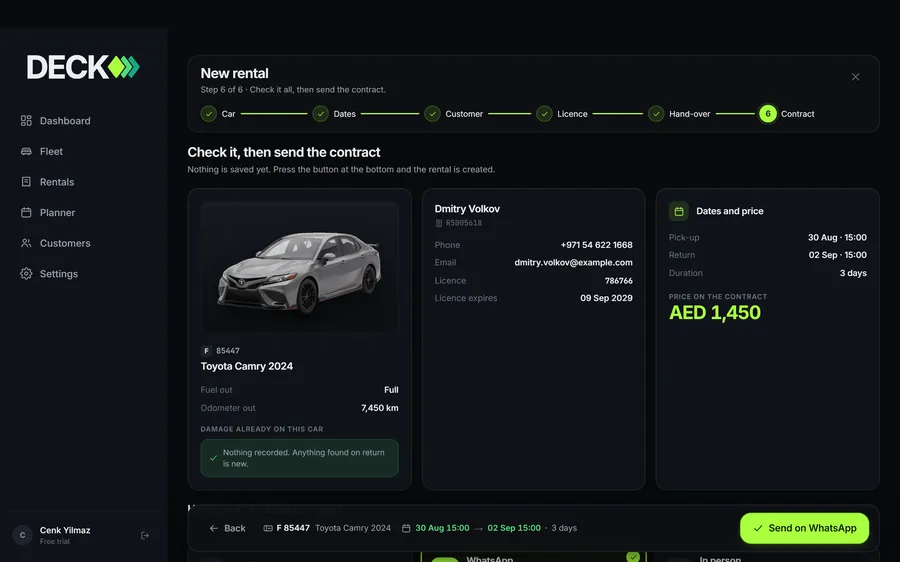This screenshot has width=900, height=562.
Task: Click licence number 786766
Action: [x=618, y=281]
